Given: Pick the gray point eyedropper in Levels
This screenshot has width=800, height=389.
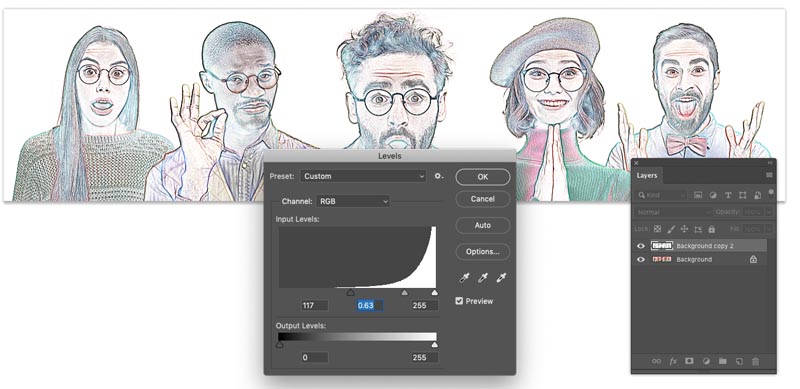Looking at the screenshot, I should [483, 278].
